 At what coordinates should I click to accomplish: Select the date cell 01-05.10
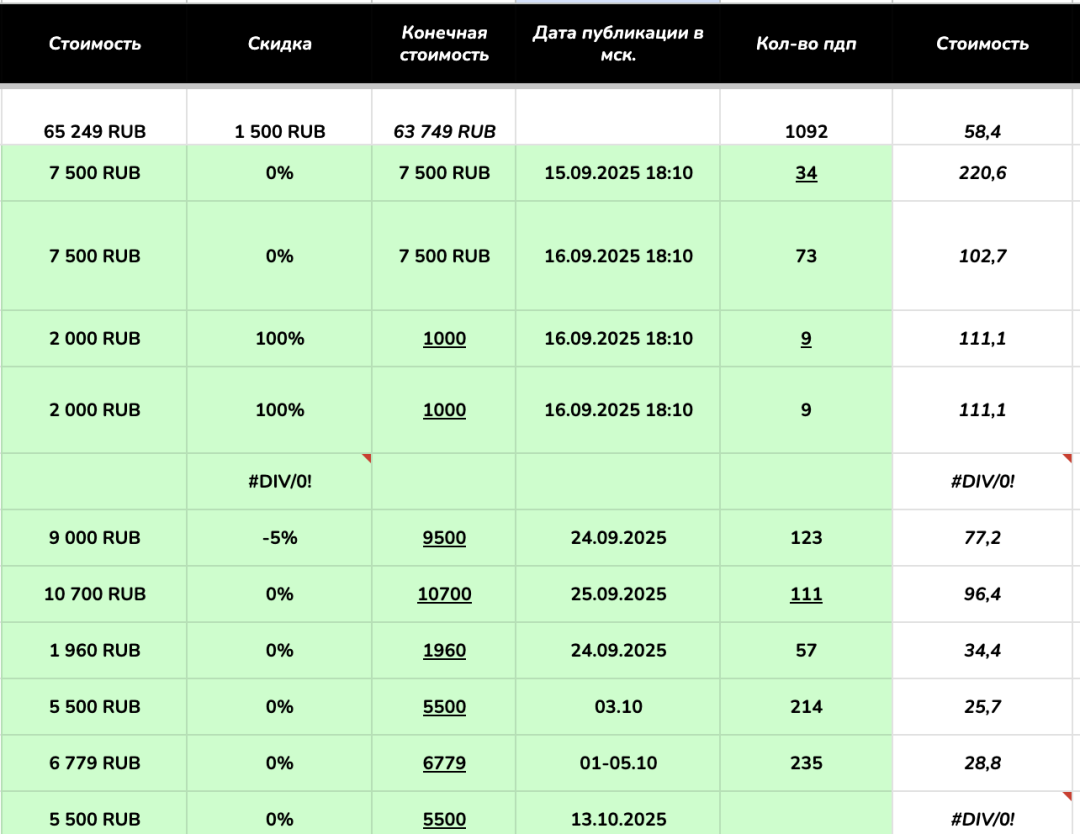[x=618, y=763]
